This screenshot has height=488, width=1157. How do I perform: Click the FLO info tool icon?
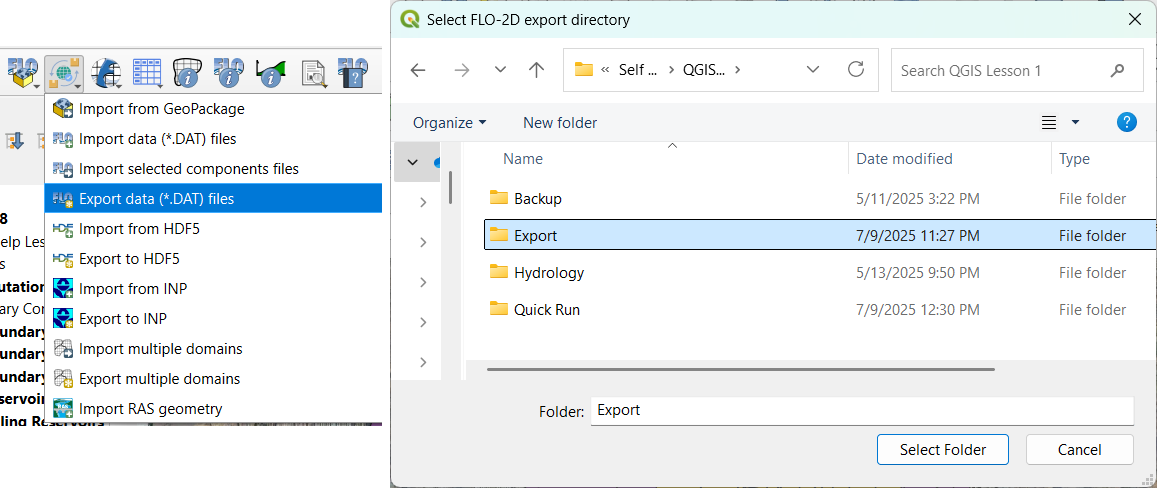229,73
